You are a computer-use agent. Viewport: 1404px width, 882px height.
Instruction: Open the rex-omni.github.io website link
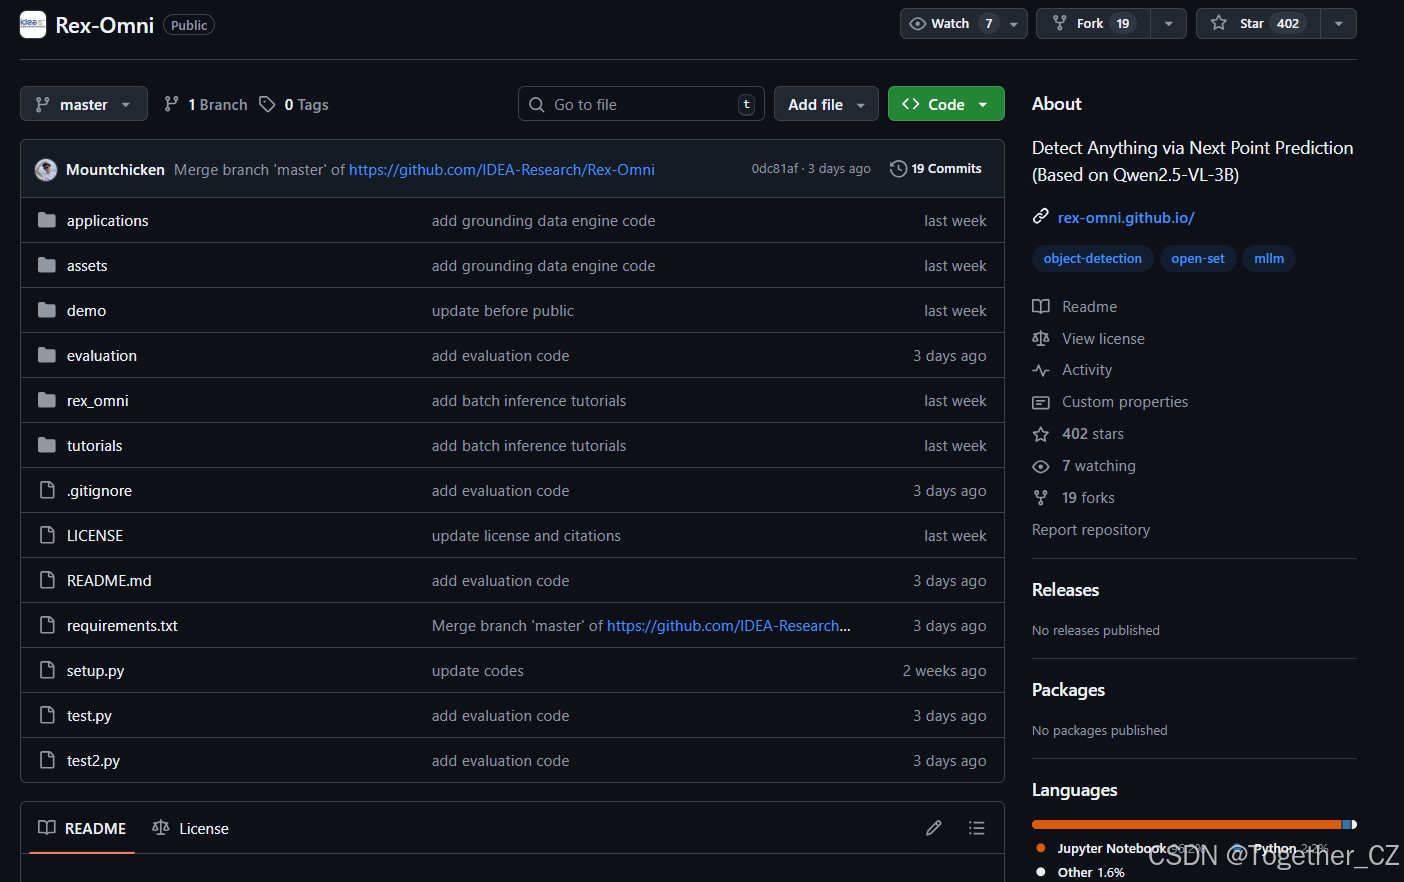[1126, 217]
